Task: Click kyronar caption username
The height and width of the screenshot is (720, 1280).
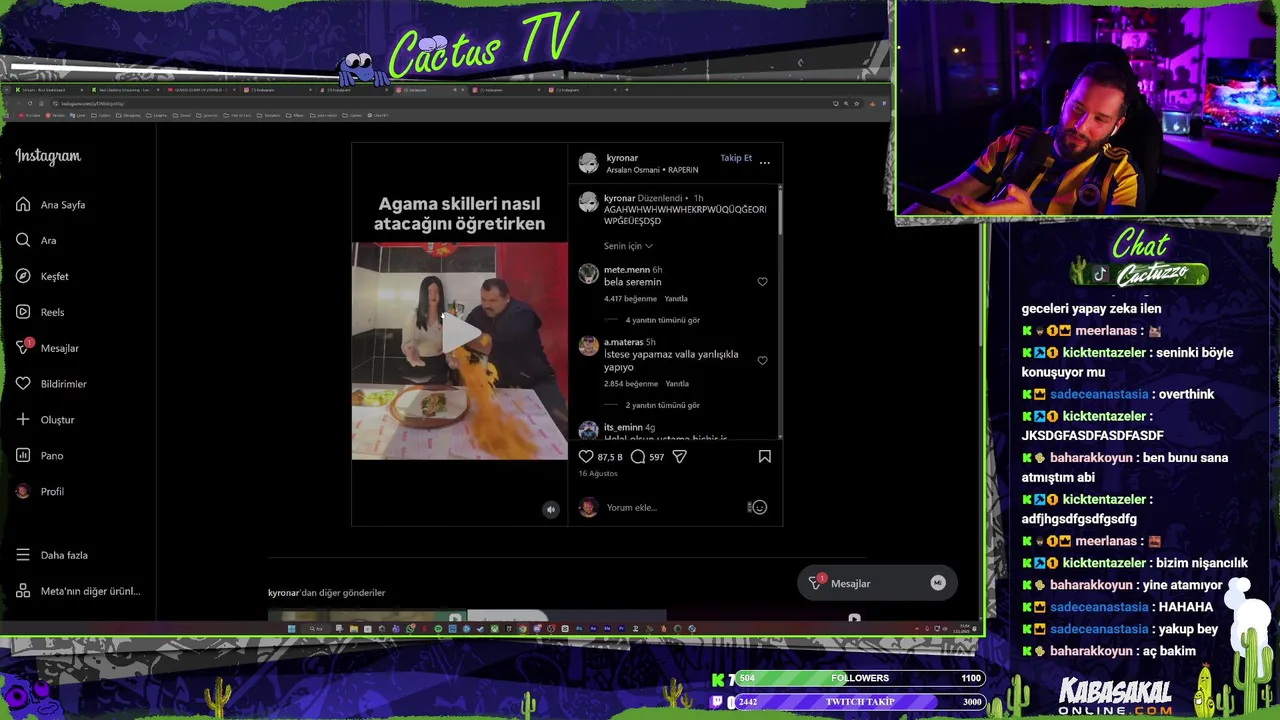Action: [619, 199]
